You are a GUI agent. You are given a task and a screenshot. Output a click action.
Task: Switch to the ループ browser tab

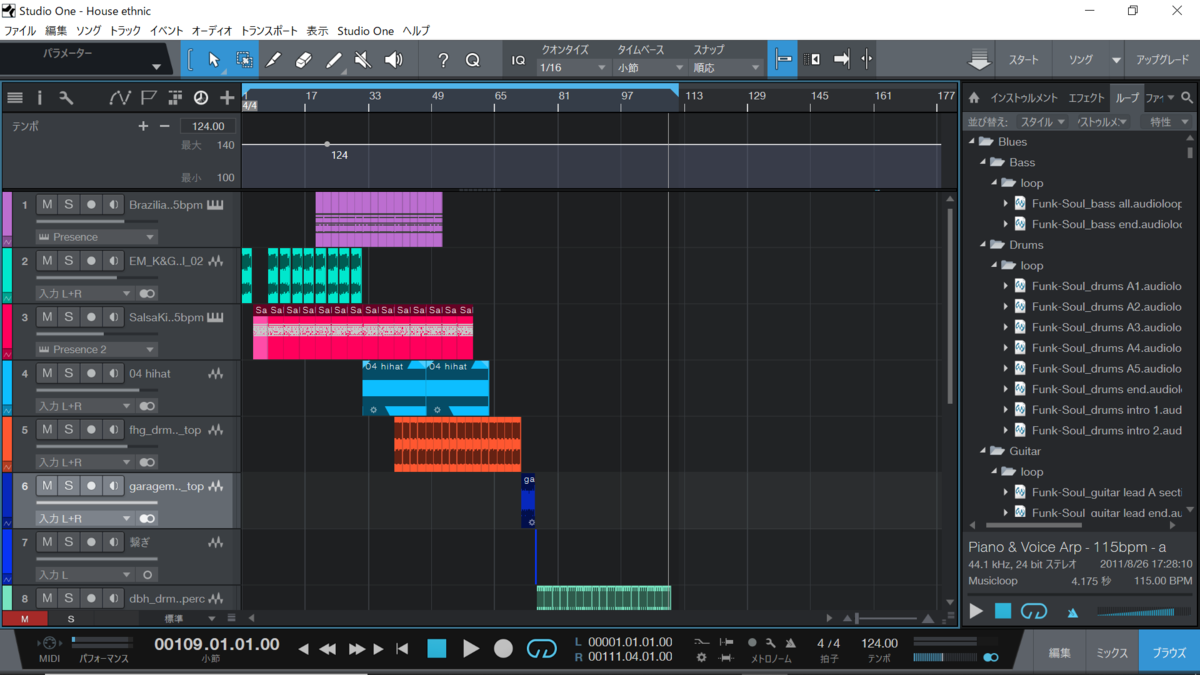[x=1127, y=98]
